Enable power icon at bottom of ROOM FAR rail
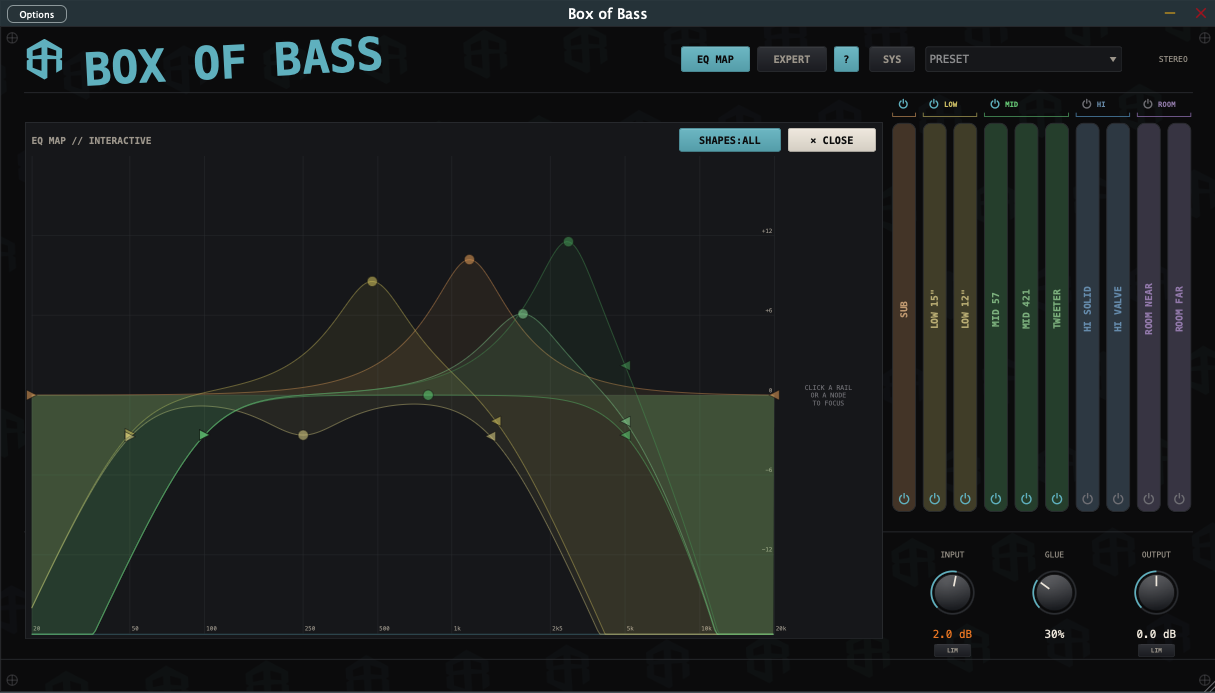The width and height of the screenshot is (1215, 693). coord(1179,498)
